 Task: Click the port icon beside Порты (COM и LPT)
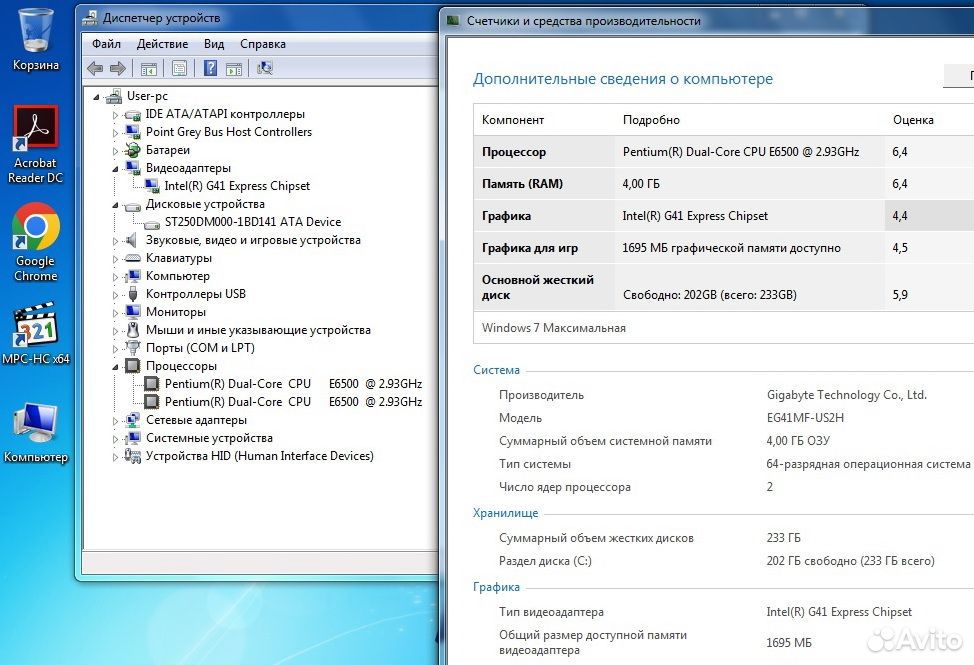[x=132, y=348]
